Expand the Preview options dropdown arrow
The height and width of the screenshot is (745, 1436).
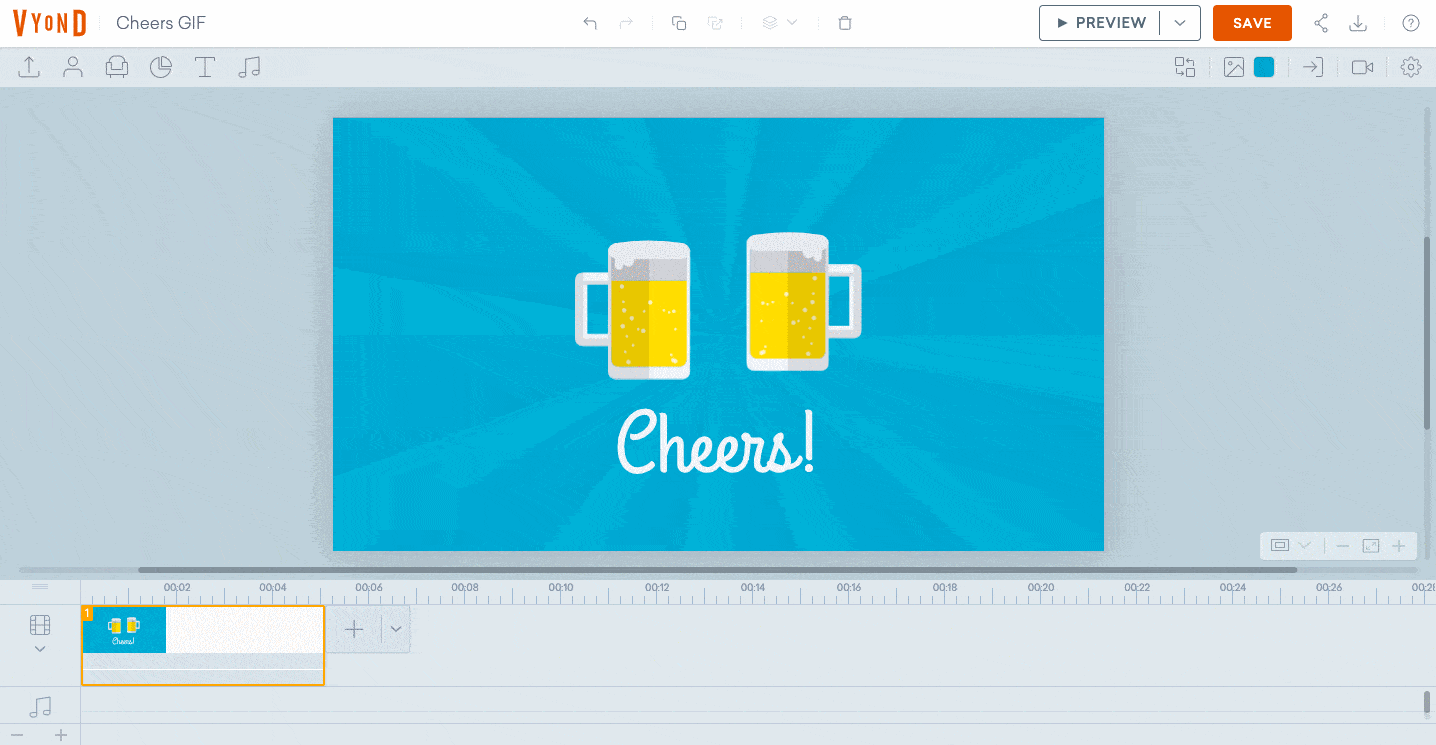click(x=1180, y=23)
